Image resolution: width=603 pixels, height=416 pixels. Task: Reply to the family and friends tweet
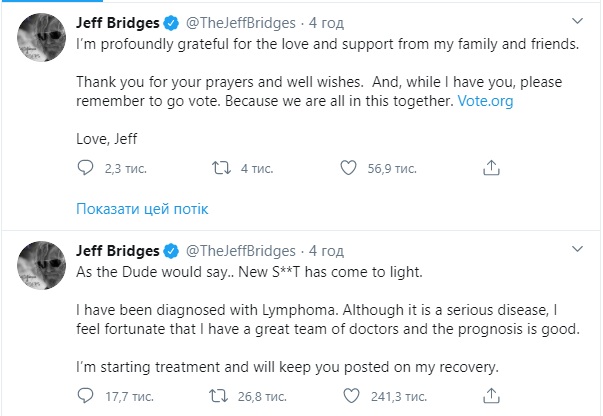click(x=84, y=169)
